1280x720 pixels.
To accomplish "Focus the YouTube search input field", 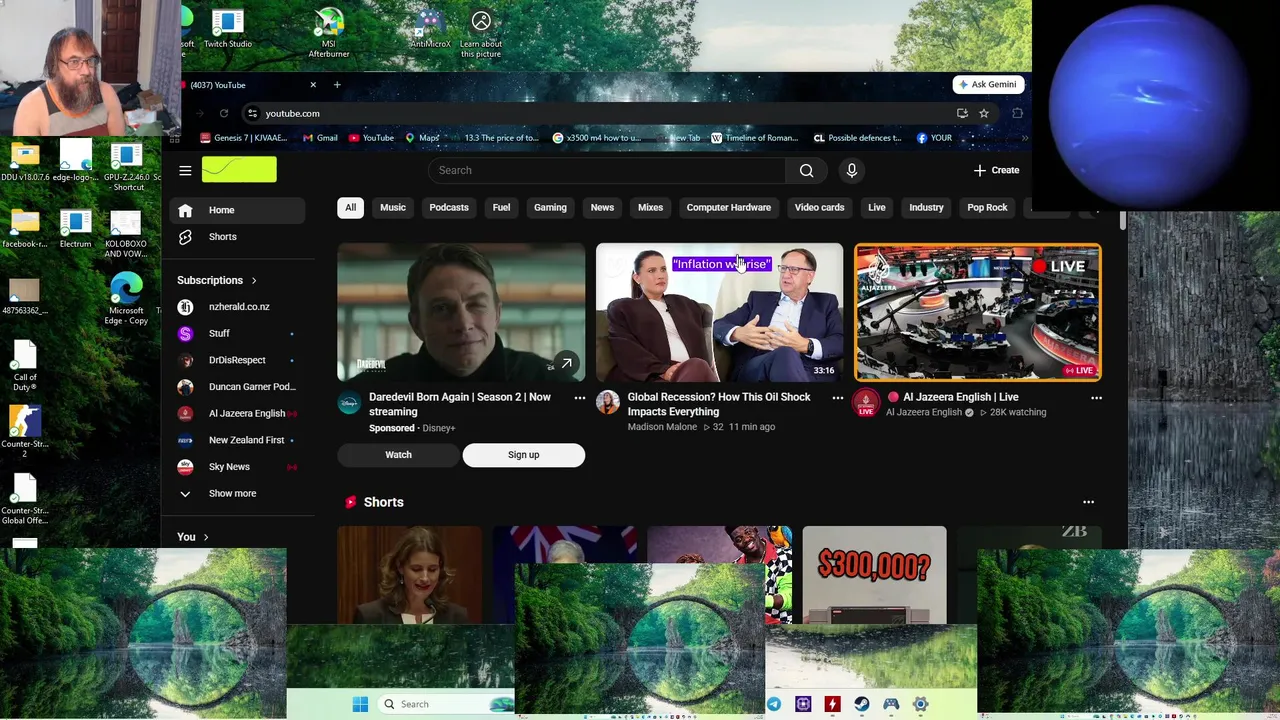I will 607,170.
